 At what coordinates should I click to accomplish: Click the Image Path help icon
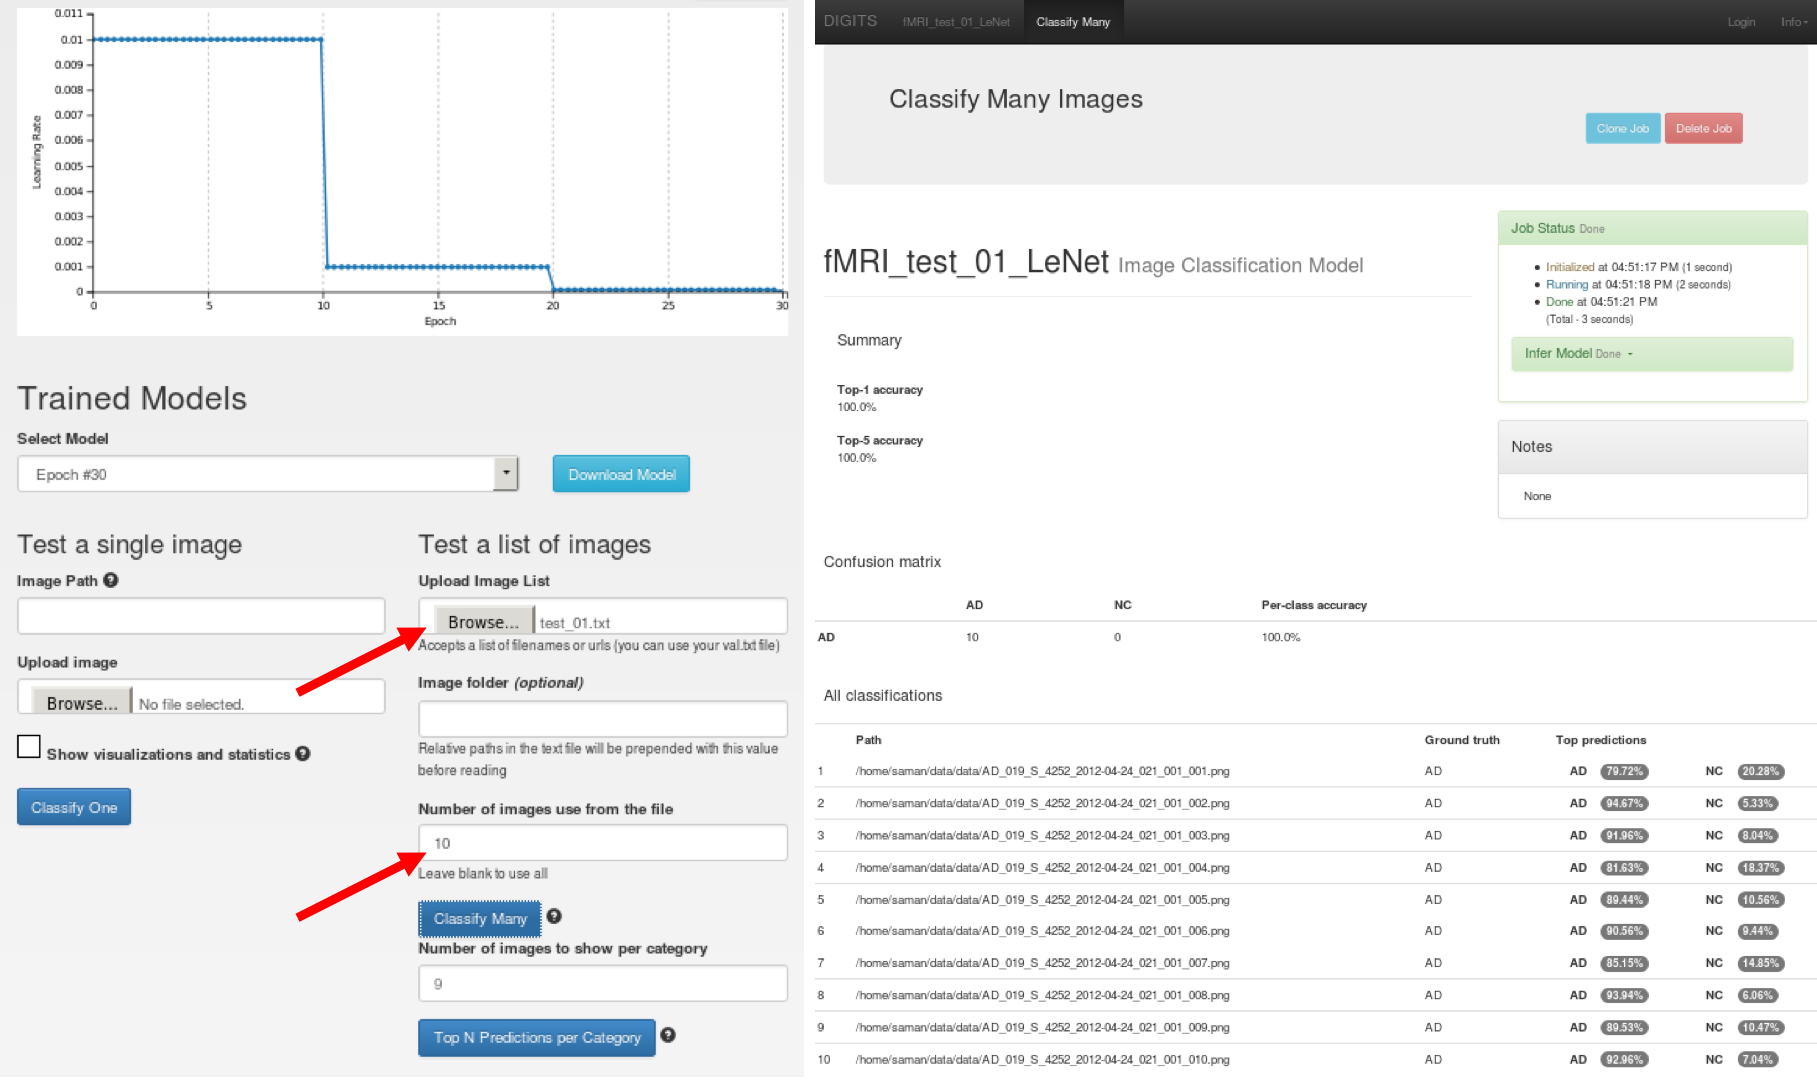click(111, 580)
